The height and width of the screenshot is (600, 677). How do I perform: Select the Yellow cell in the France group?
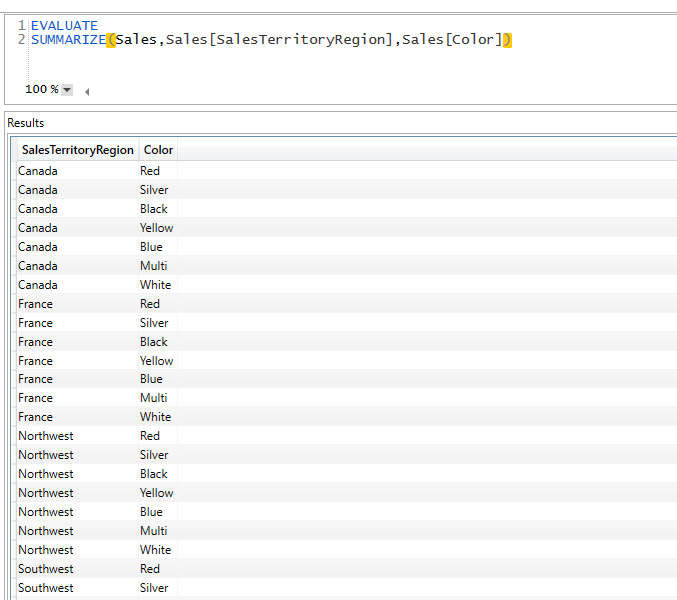tap(158, 361)
